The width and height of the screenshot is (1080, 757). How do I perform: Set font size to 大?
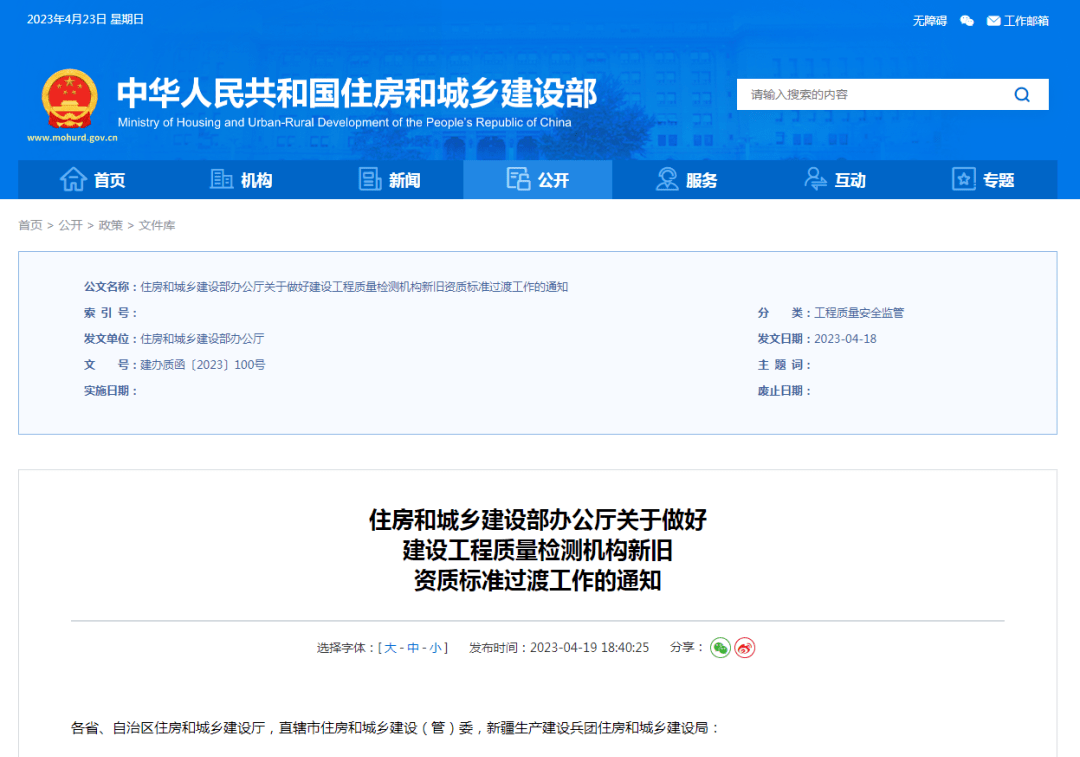point(391,648)
